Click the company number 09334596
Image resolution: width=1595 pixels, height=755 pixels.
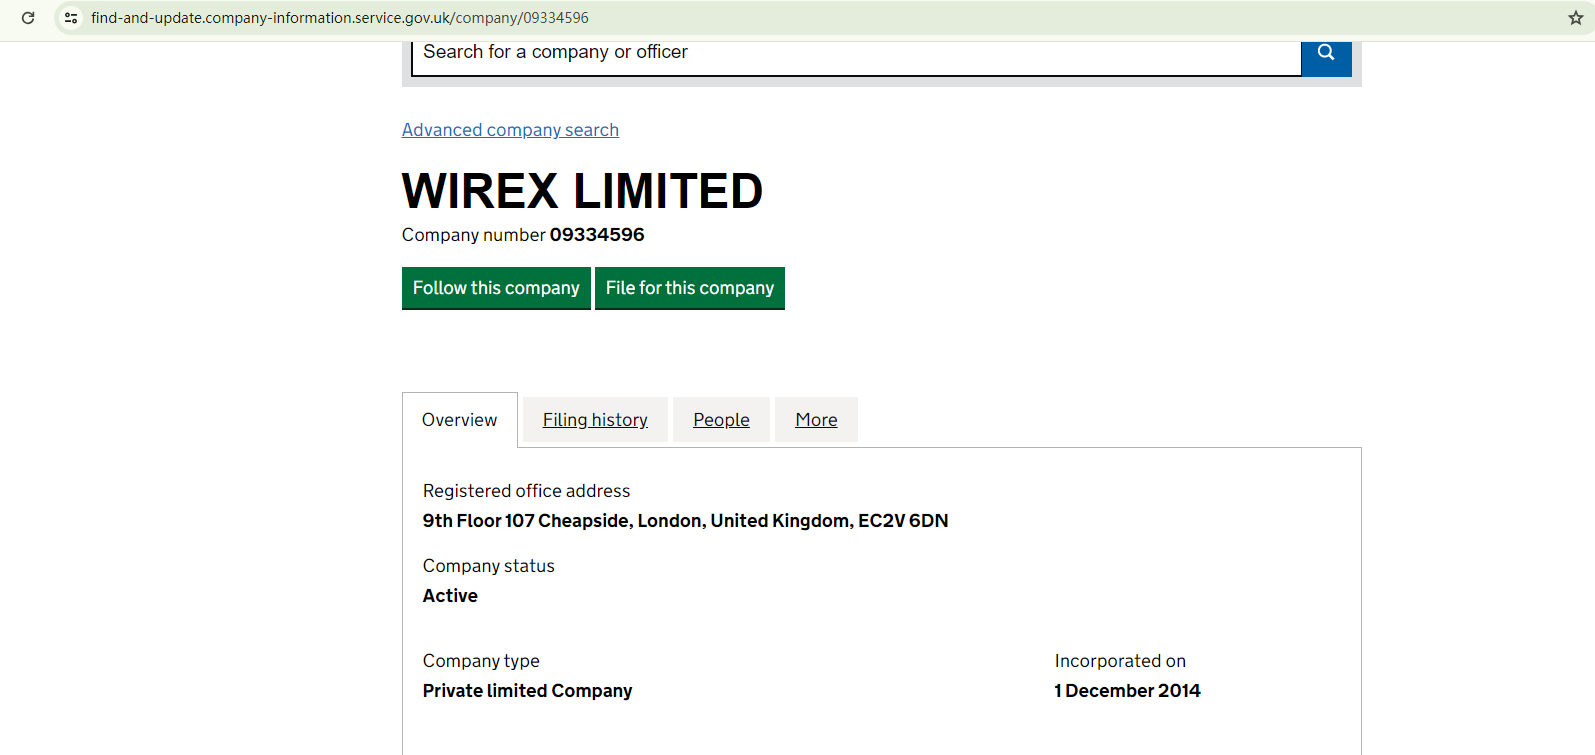[597, 235]
